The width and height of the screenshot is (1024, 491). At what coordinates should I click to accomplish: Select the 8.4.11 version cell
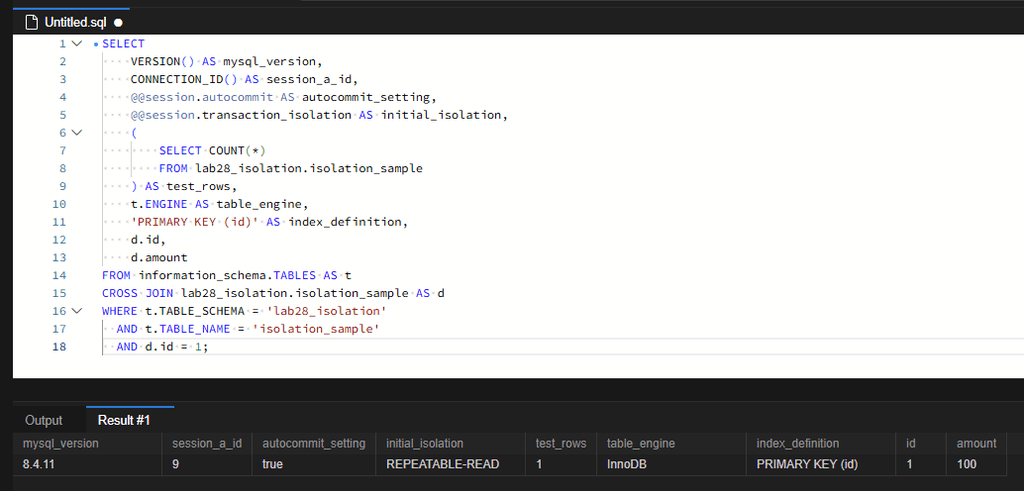[x=88, y=464]
